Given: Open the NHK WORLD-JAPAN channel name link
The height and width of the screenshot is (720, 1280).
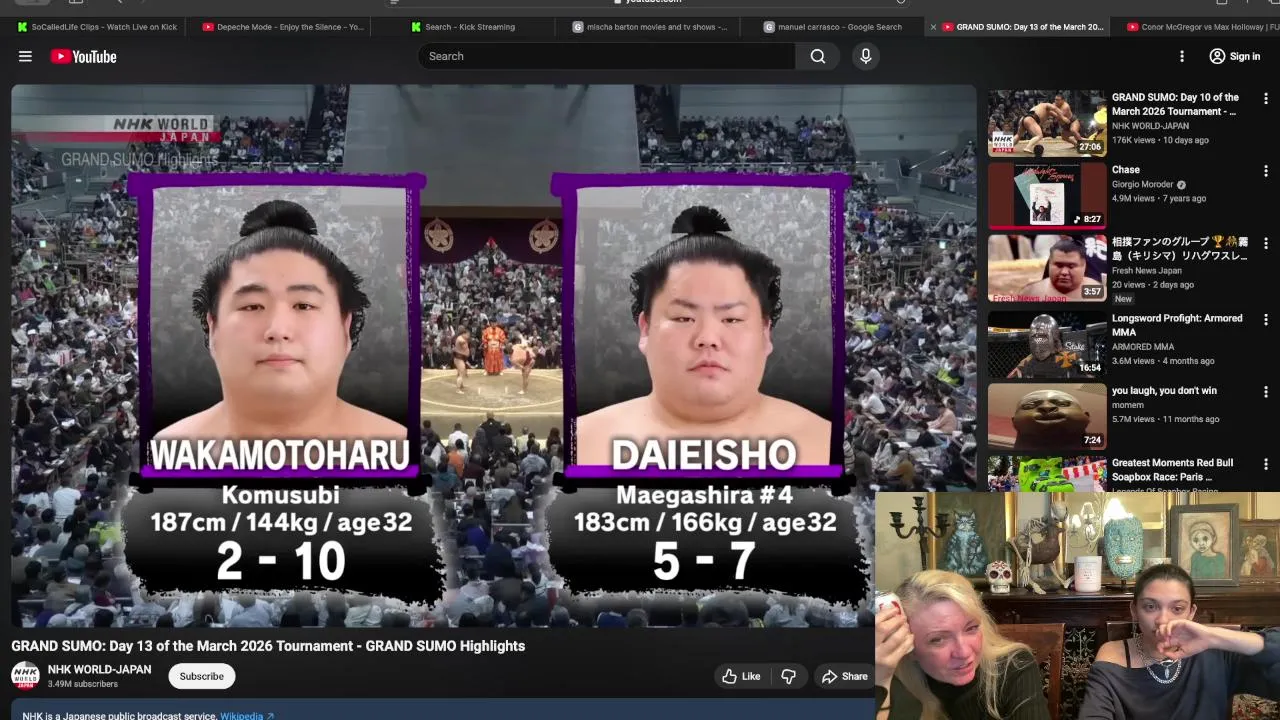Looking at the screenshot, I should click(x=99, y=670).
